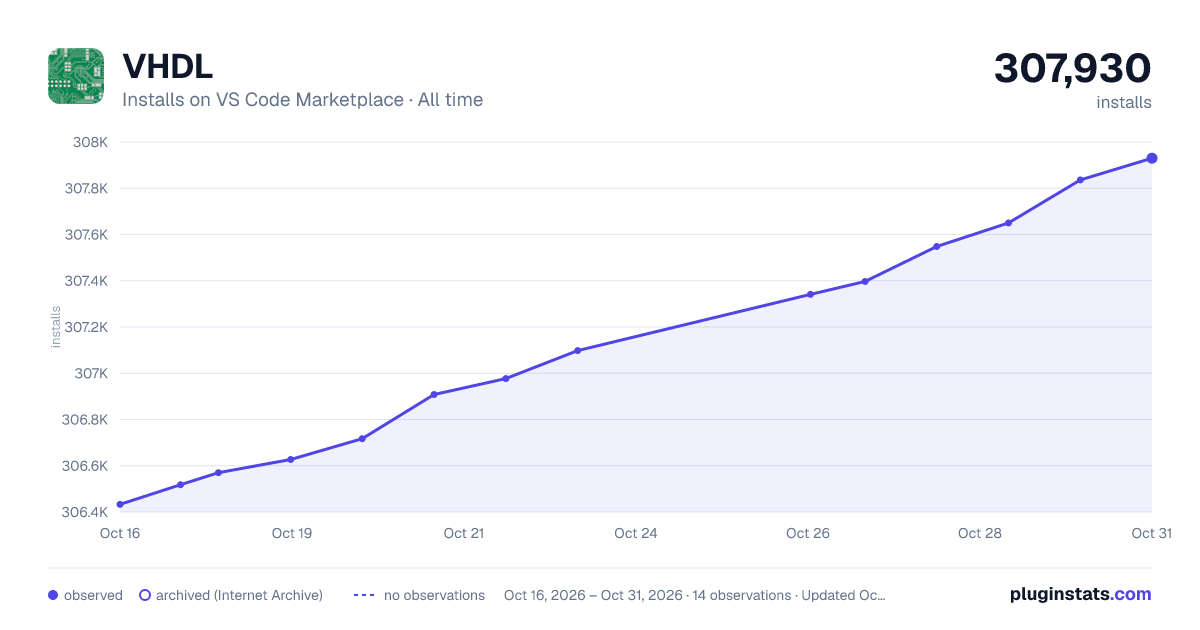Viewport: 1200px width, 630px height.
Task: Click the 306.8K y-axis label
Action: pos(85,420)
